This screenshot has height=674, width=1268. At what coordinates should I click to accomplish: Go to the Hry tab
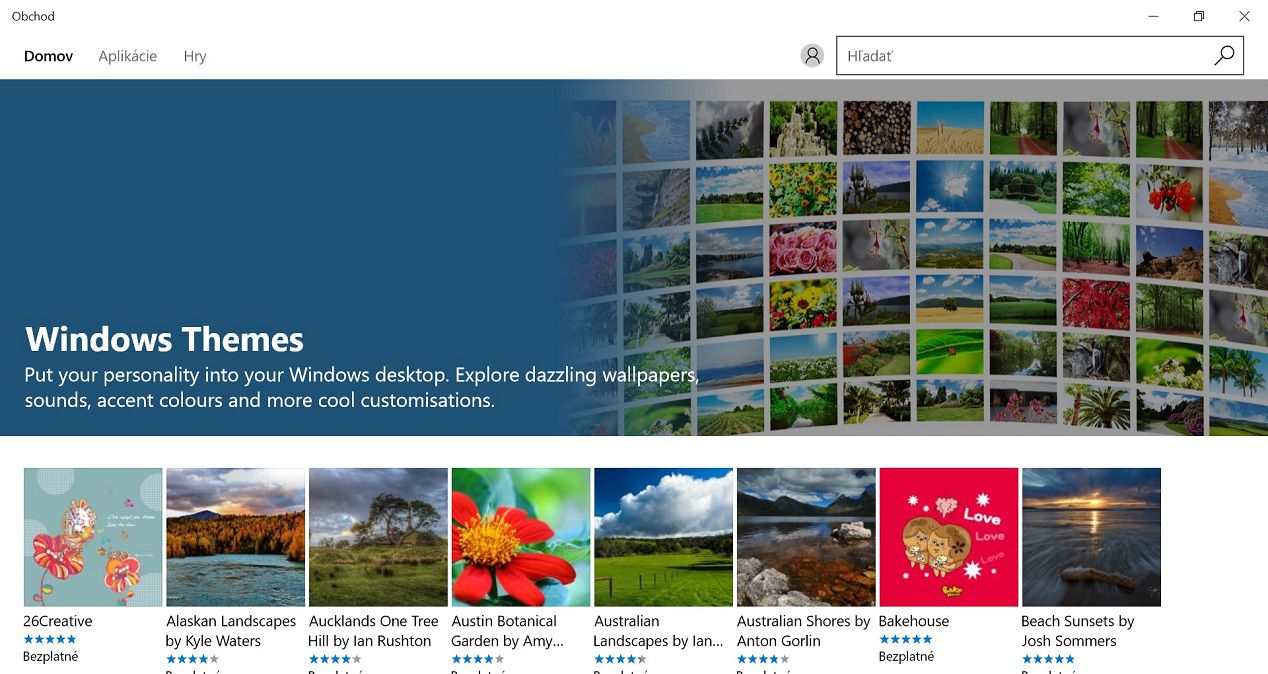coord(195,56)
